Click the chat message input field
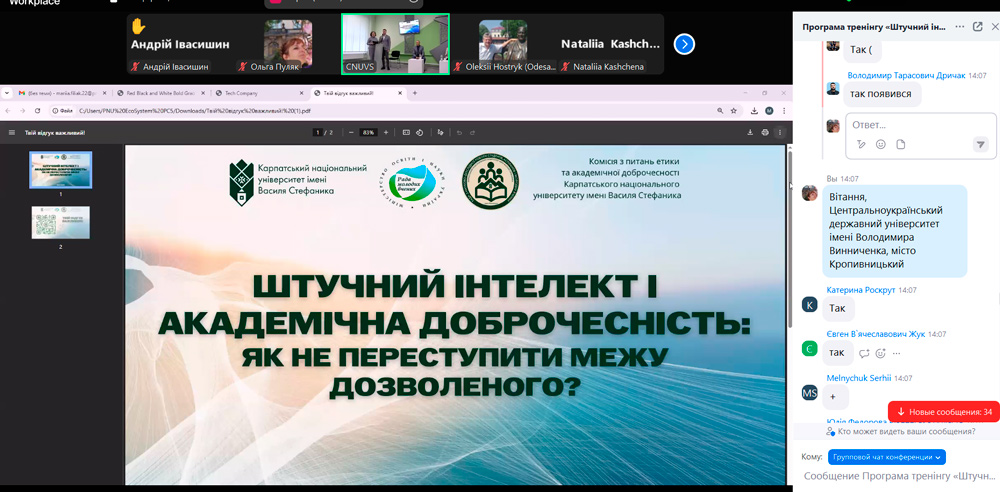Viewport: 1000px width, 492px height. pyautogui.click(x=897, y=476)
